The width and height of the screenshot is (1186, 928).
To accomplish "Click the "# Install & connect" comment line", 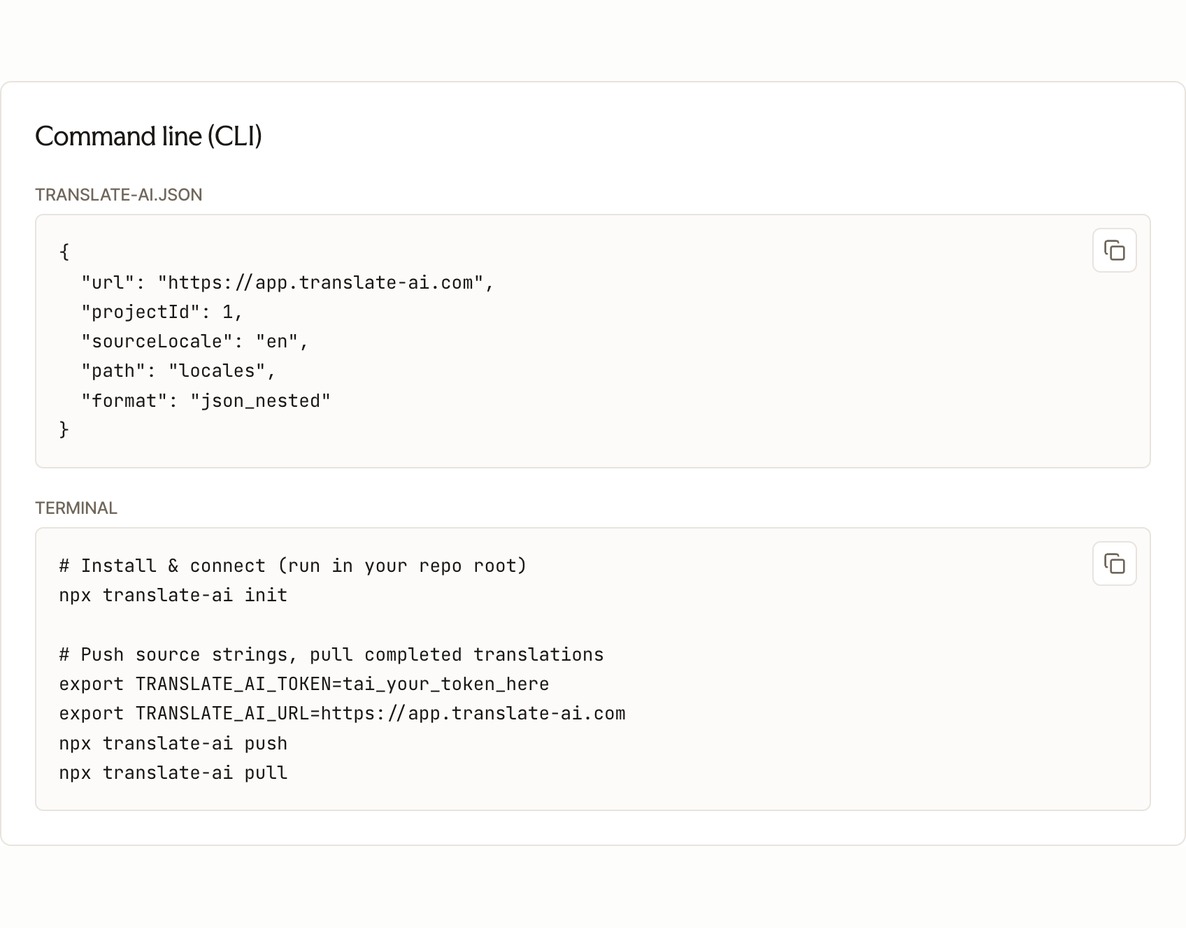I will point(293,566).
